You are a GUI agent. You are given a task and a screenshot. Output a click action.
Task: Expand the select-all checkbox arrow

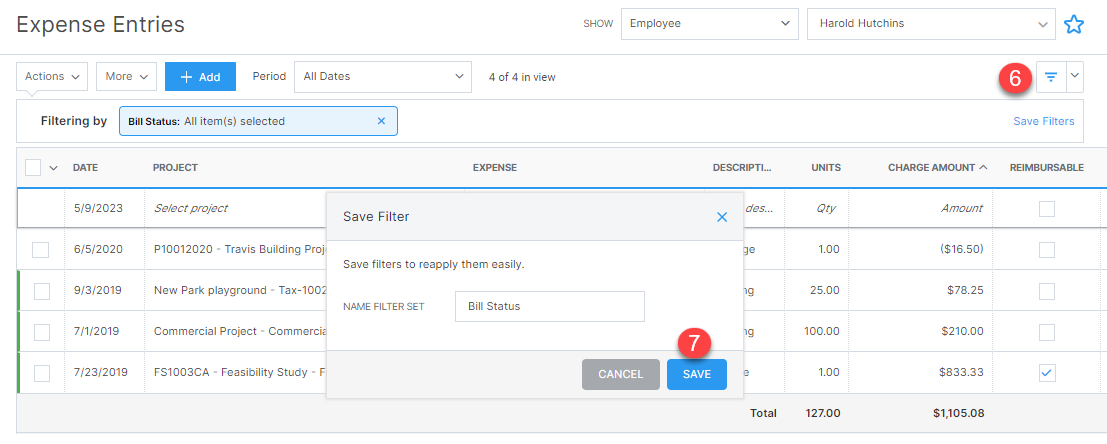pyautogui.click(x=54, y=168)
